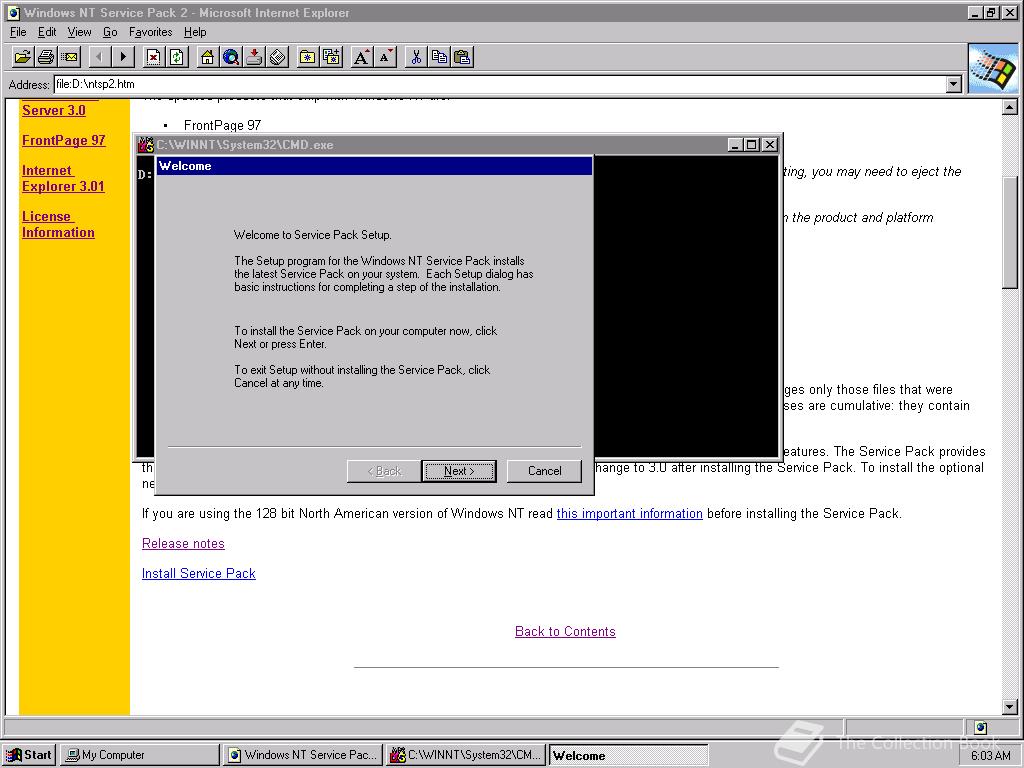This screenshot has height=768, width=1024.
Task: Stop loading with the red X icon
Action: [153, 57]
